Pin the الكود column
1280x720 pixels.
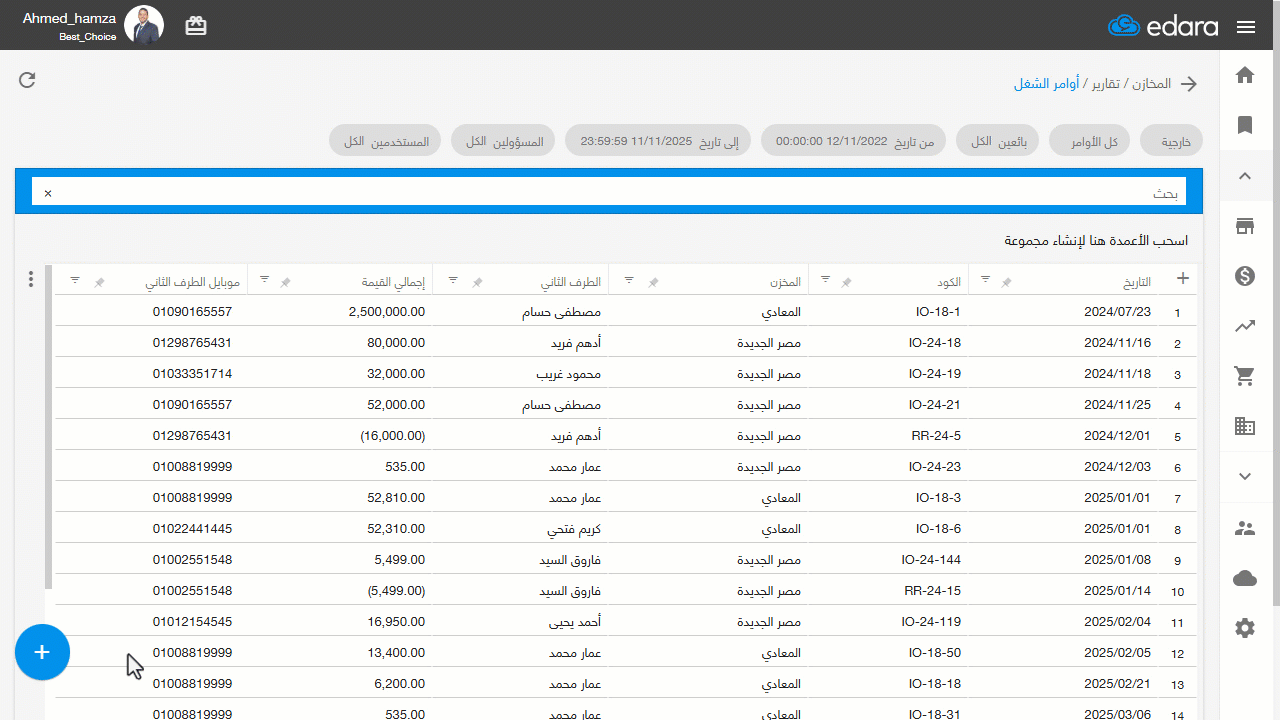point(846,284)
